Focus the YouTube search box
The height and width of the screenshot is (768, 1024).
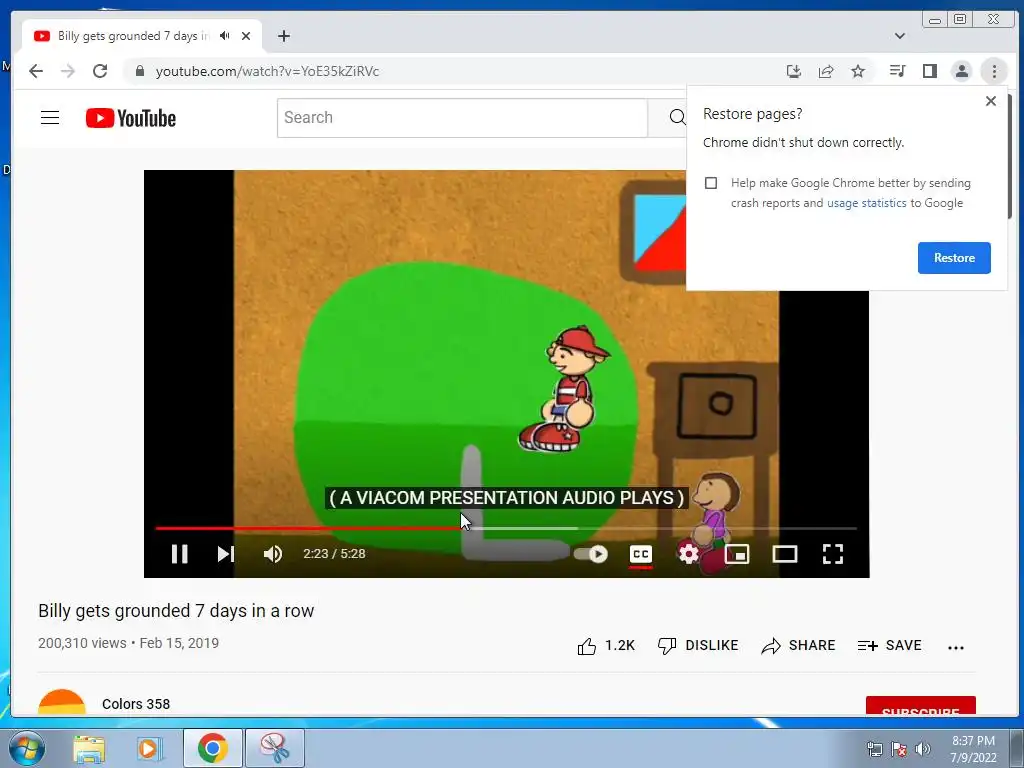[x=462, y=118]
